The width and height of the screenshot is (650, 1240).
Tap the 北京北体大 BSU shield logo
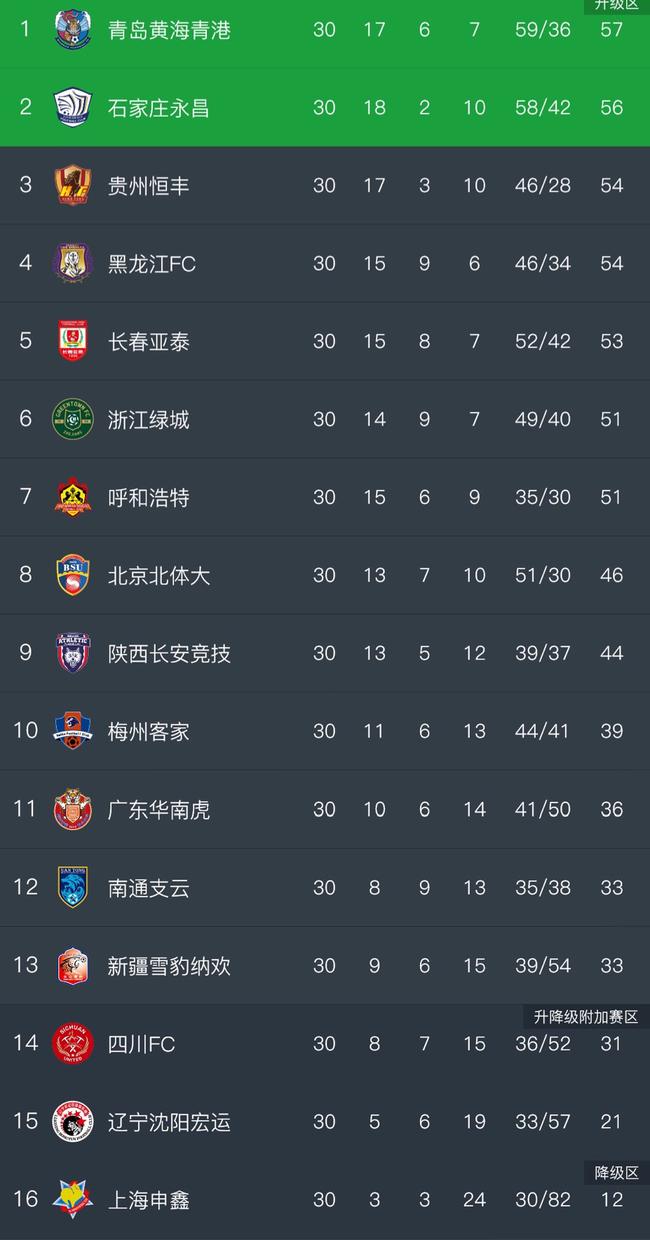[72, 576]
